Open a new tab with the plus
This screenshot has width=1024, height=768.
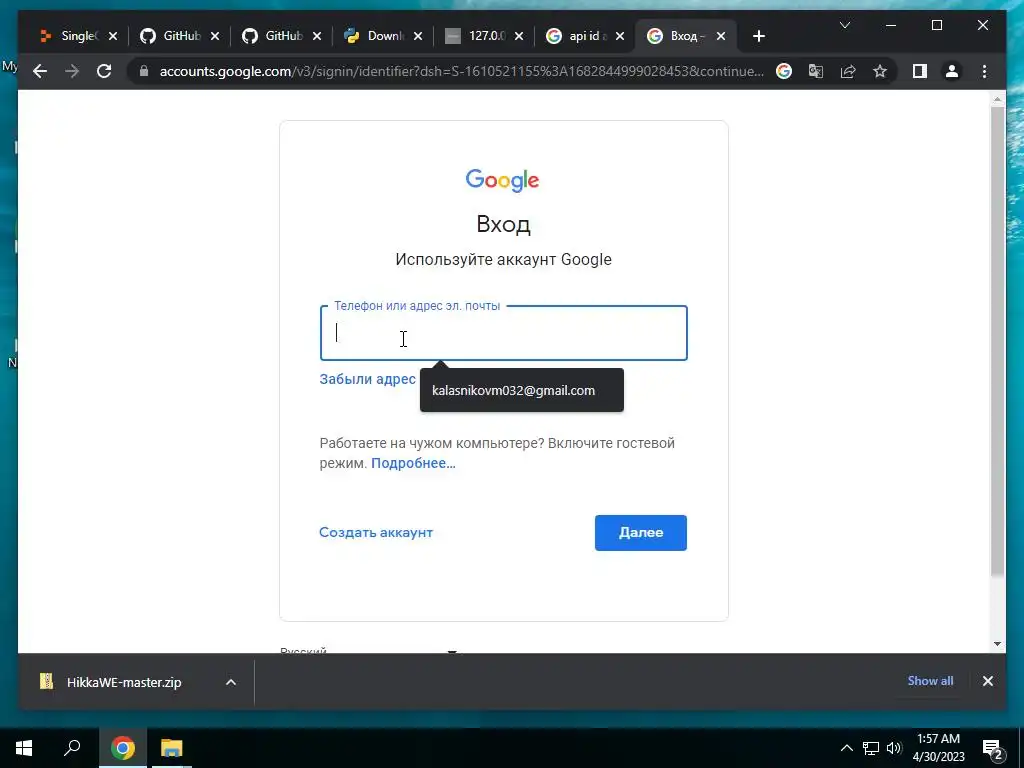coord(758,36)
